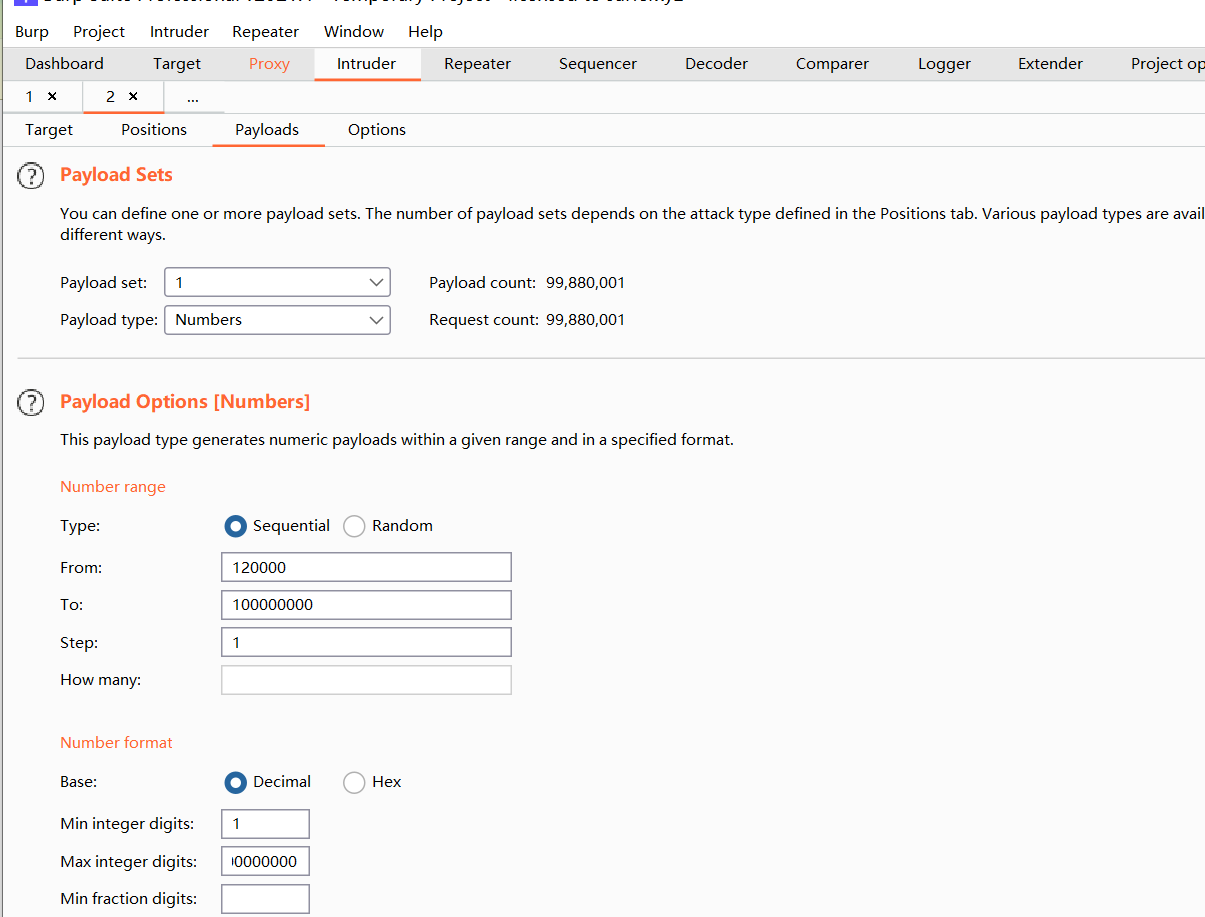Open the Positions sub-tab
This screenshot has height=917, width=1205.
(154, 130)
